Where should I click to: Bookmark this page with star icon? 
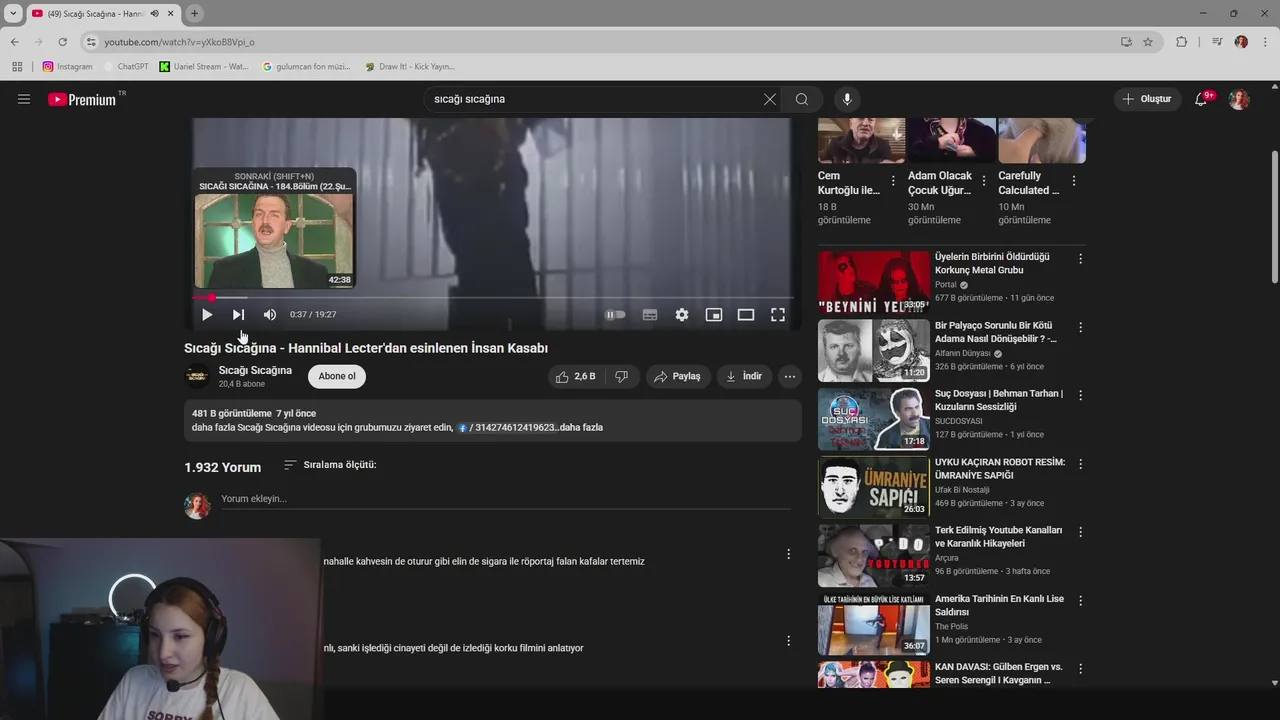tap(1148, 42)
